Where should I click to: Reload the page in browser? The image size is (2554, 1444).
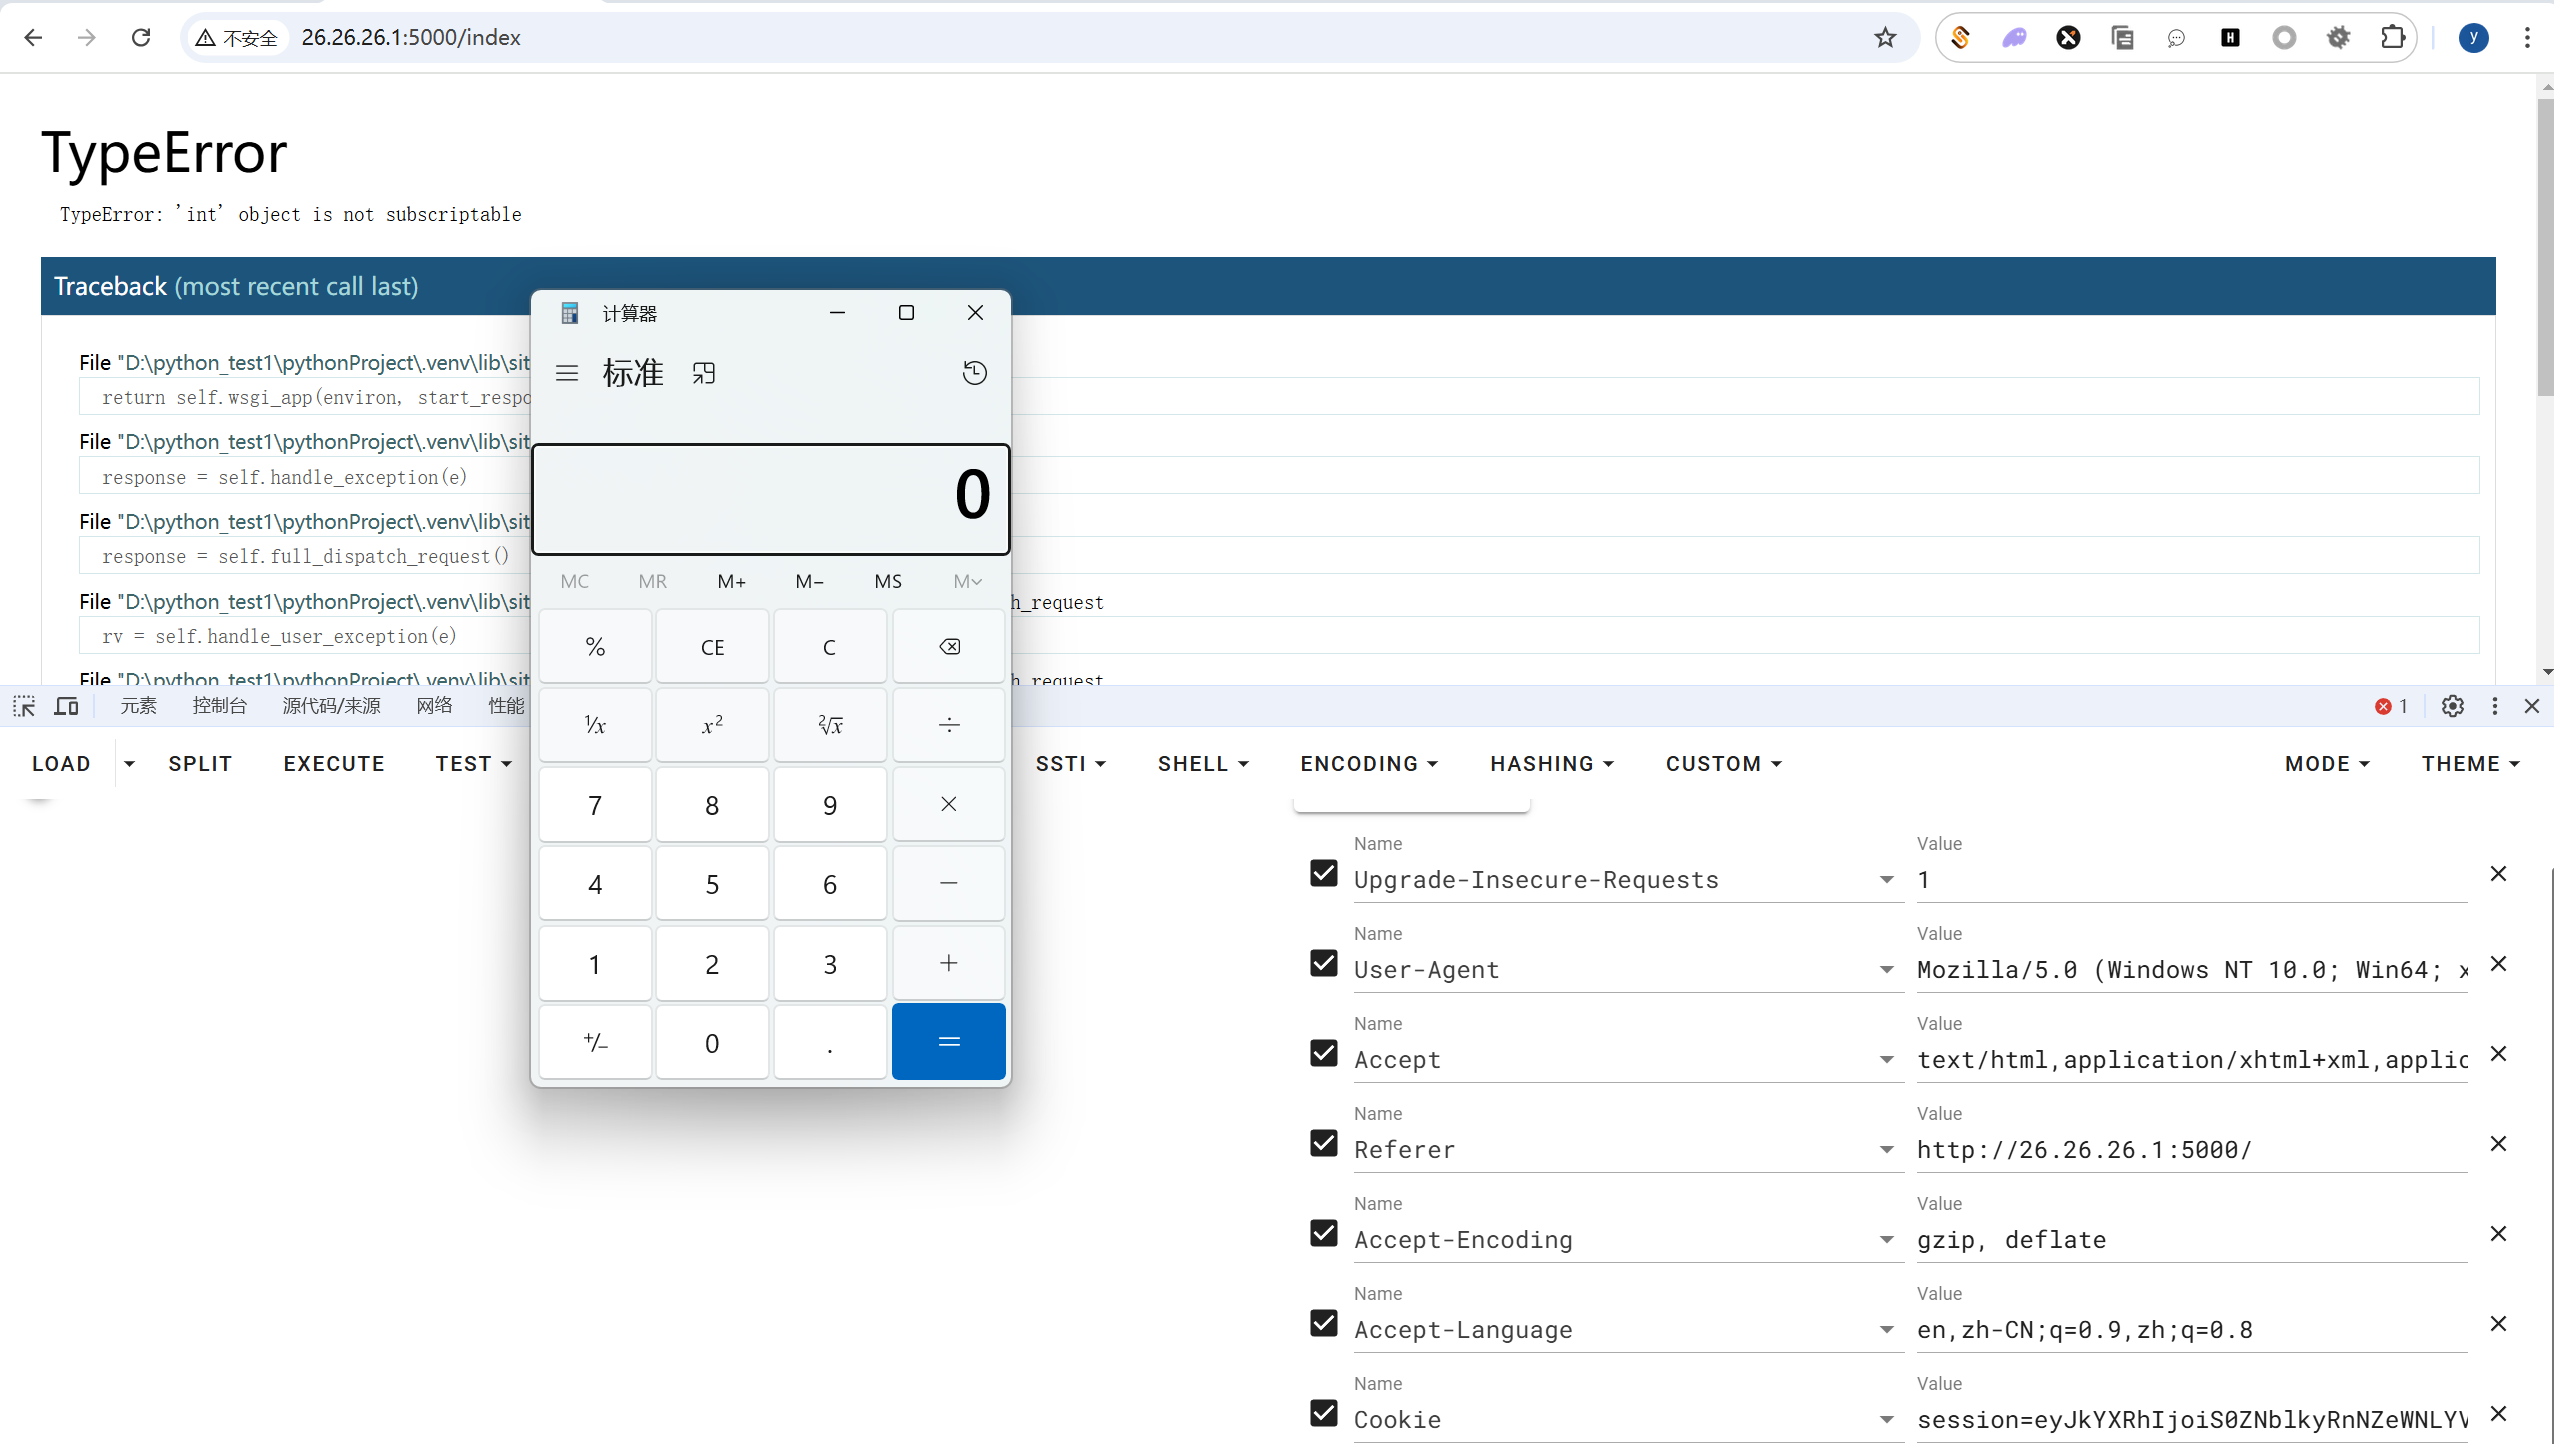141,38
